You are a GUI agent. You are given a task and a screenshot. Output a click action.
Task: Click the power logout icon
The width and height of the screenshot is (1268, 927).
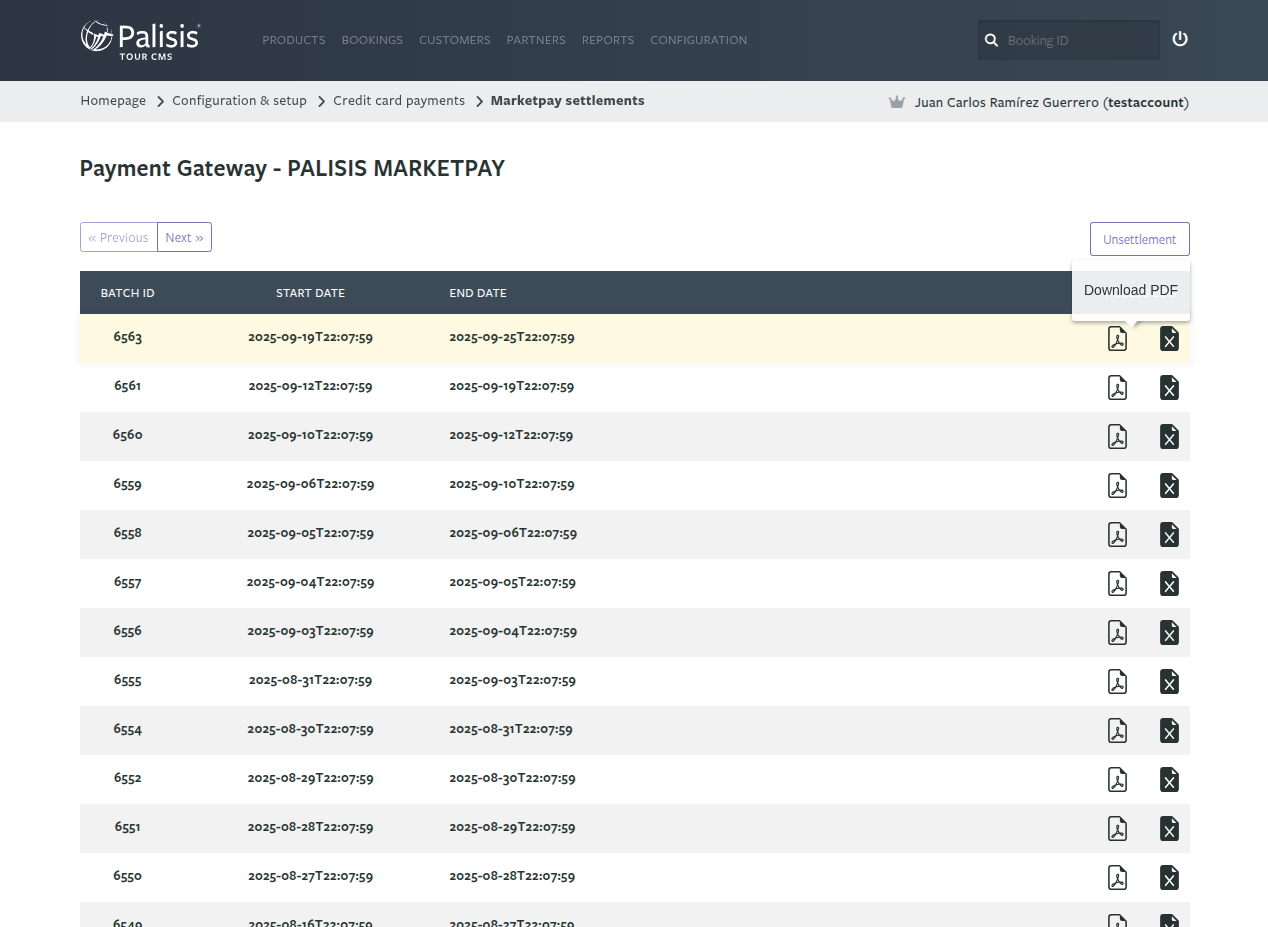coord(1180,39)
